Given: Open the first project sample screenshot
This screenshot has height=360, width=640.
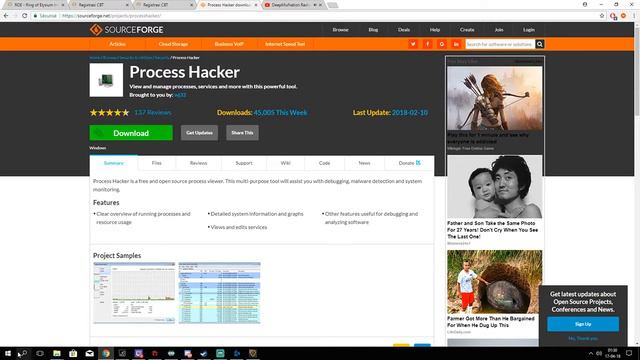Looking at the screenshot, I should click(x=134, y=293).
